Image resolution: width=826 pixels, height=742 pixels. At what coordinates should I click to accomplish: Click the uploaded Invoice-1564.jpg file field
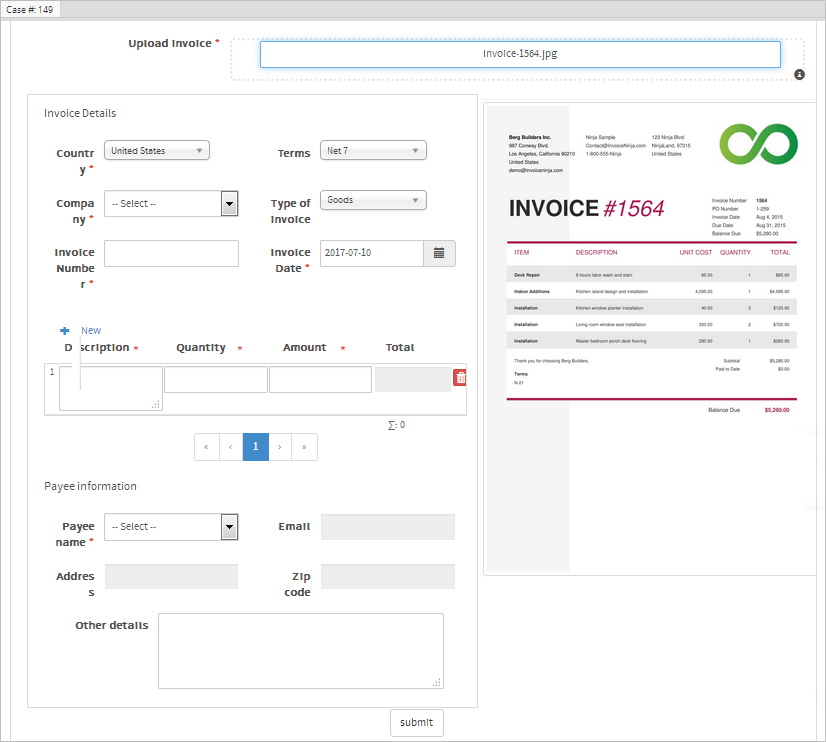coord(520,54)
